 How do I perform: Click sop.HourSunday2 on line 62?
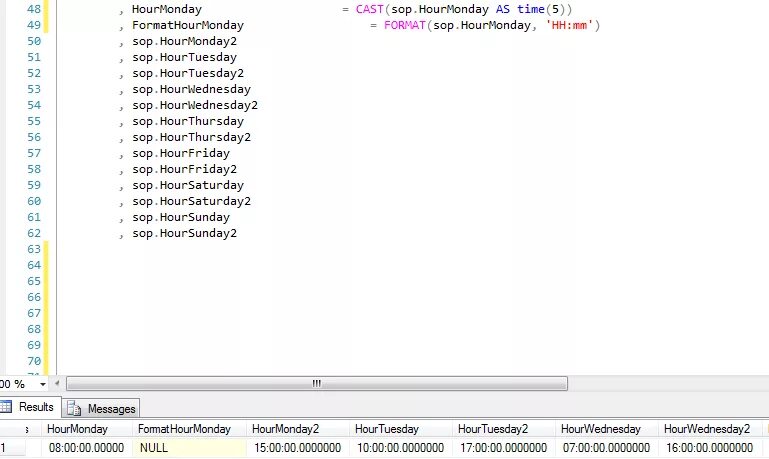[184, 233]
